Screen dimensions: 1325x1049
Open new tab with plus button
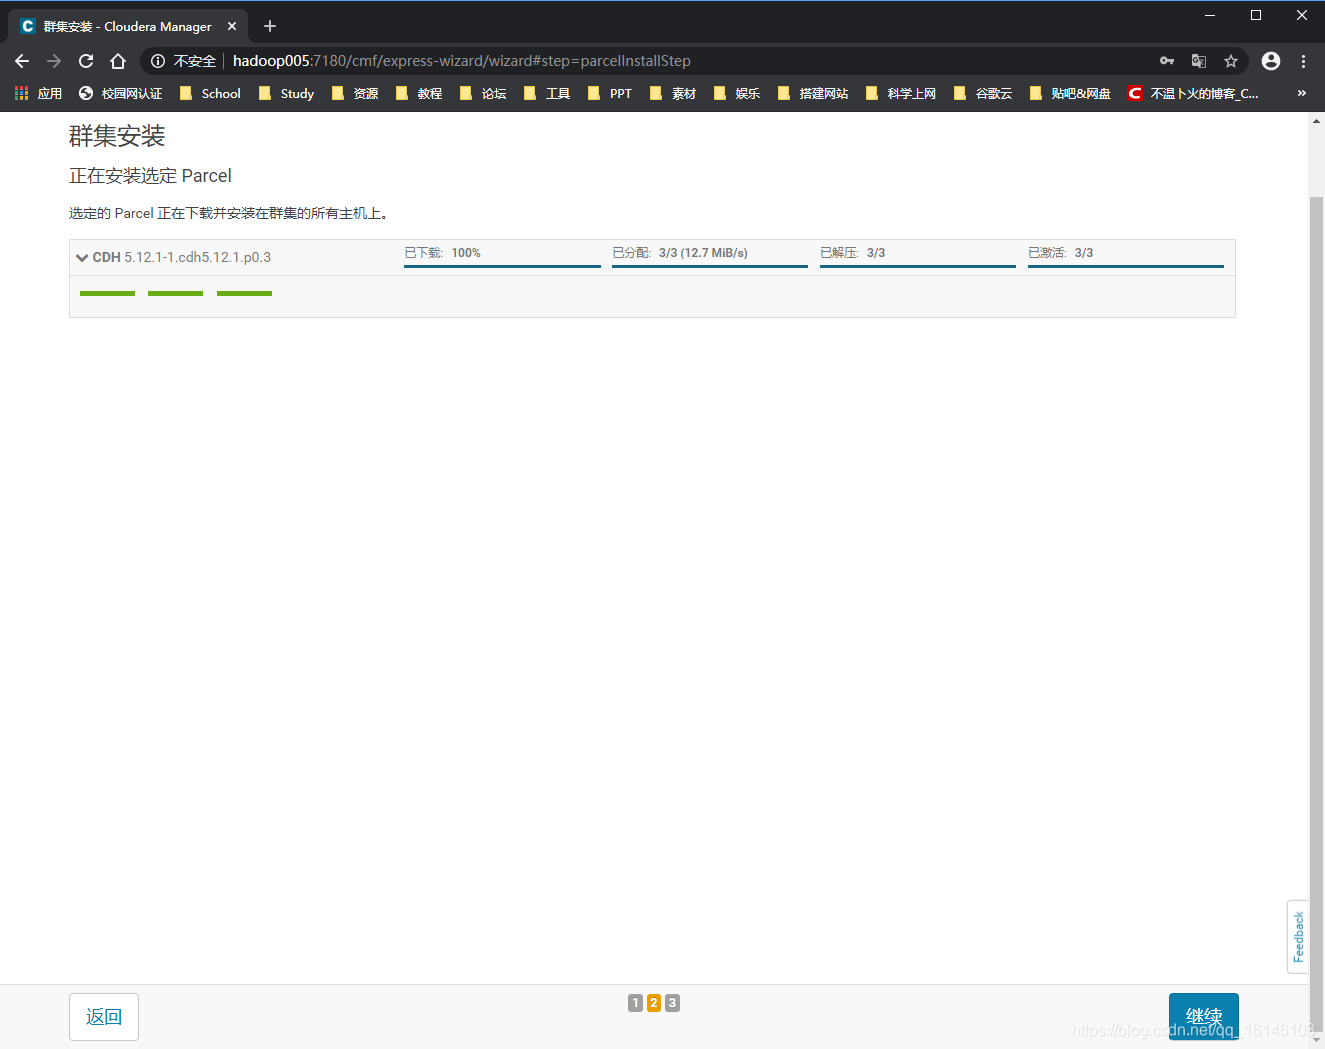tap(270, 26)
